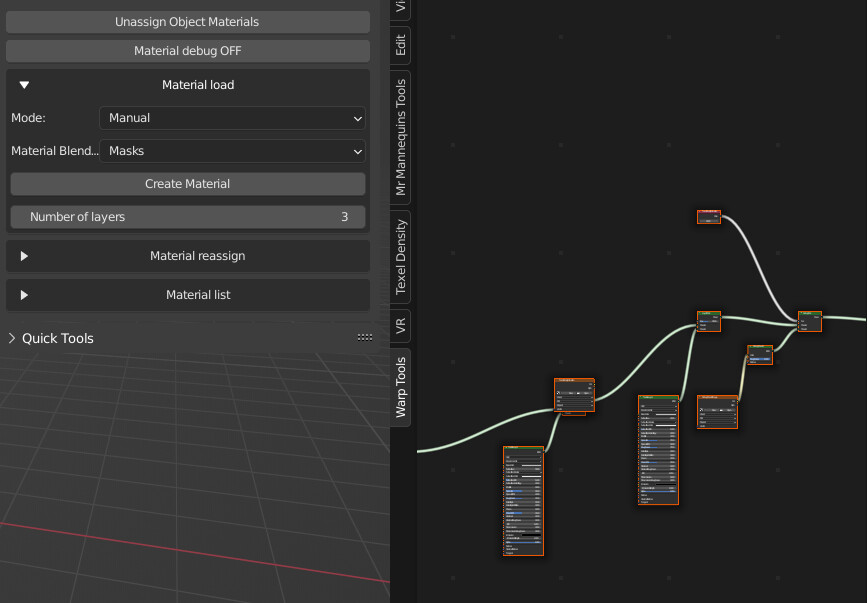Select the Edit sidebar tab

tap(399, 45)
